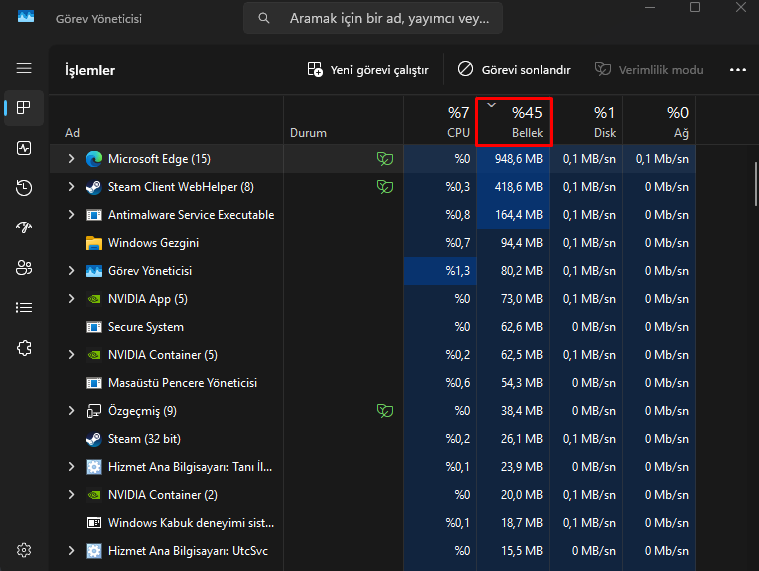
Task: Click Görevi sonlandır button
Action: pos(514,70)
